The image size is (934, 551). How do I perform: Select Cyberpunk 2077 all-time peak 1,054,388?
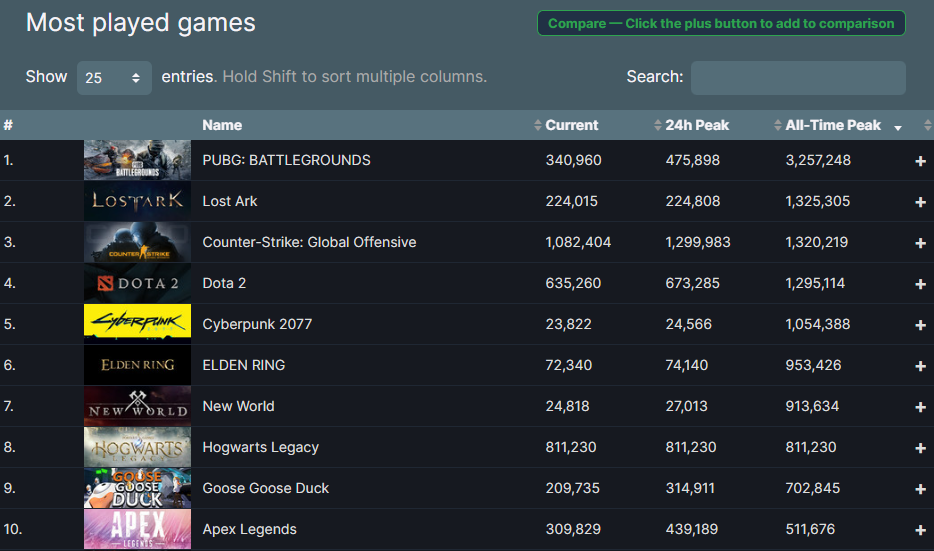pyautogui.click(x=817, y=324)
